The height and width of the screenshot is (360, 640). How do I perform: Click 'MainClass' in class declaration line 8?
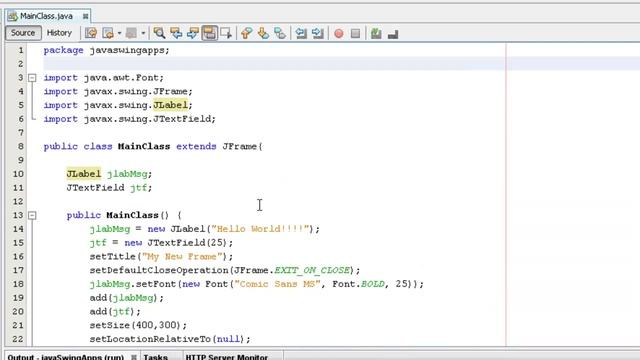click(x=144, y=146)
